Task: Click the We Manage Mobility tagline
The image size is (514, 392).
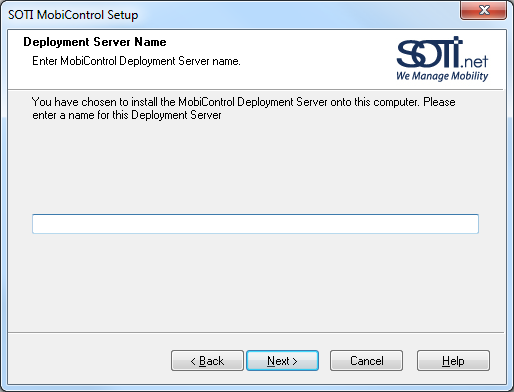Action: pos(442,76)
